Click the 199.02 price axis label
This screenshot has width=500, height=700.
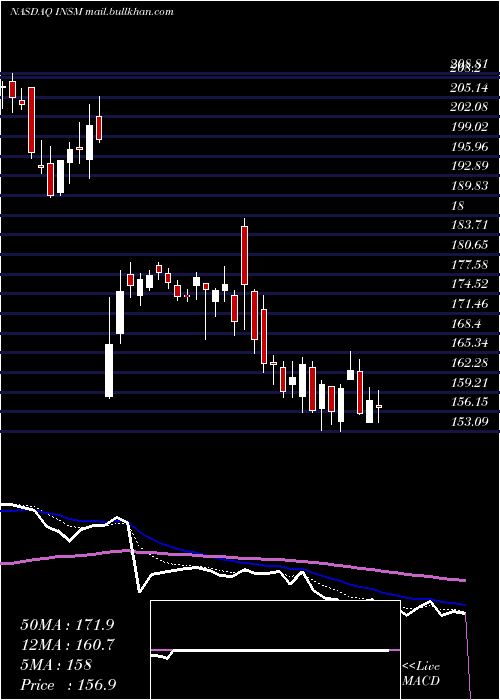click(x=469, y=127)
